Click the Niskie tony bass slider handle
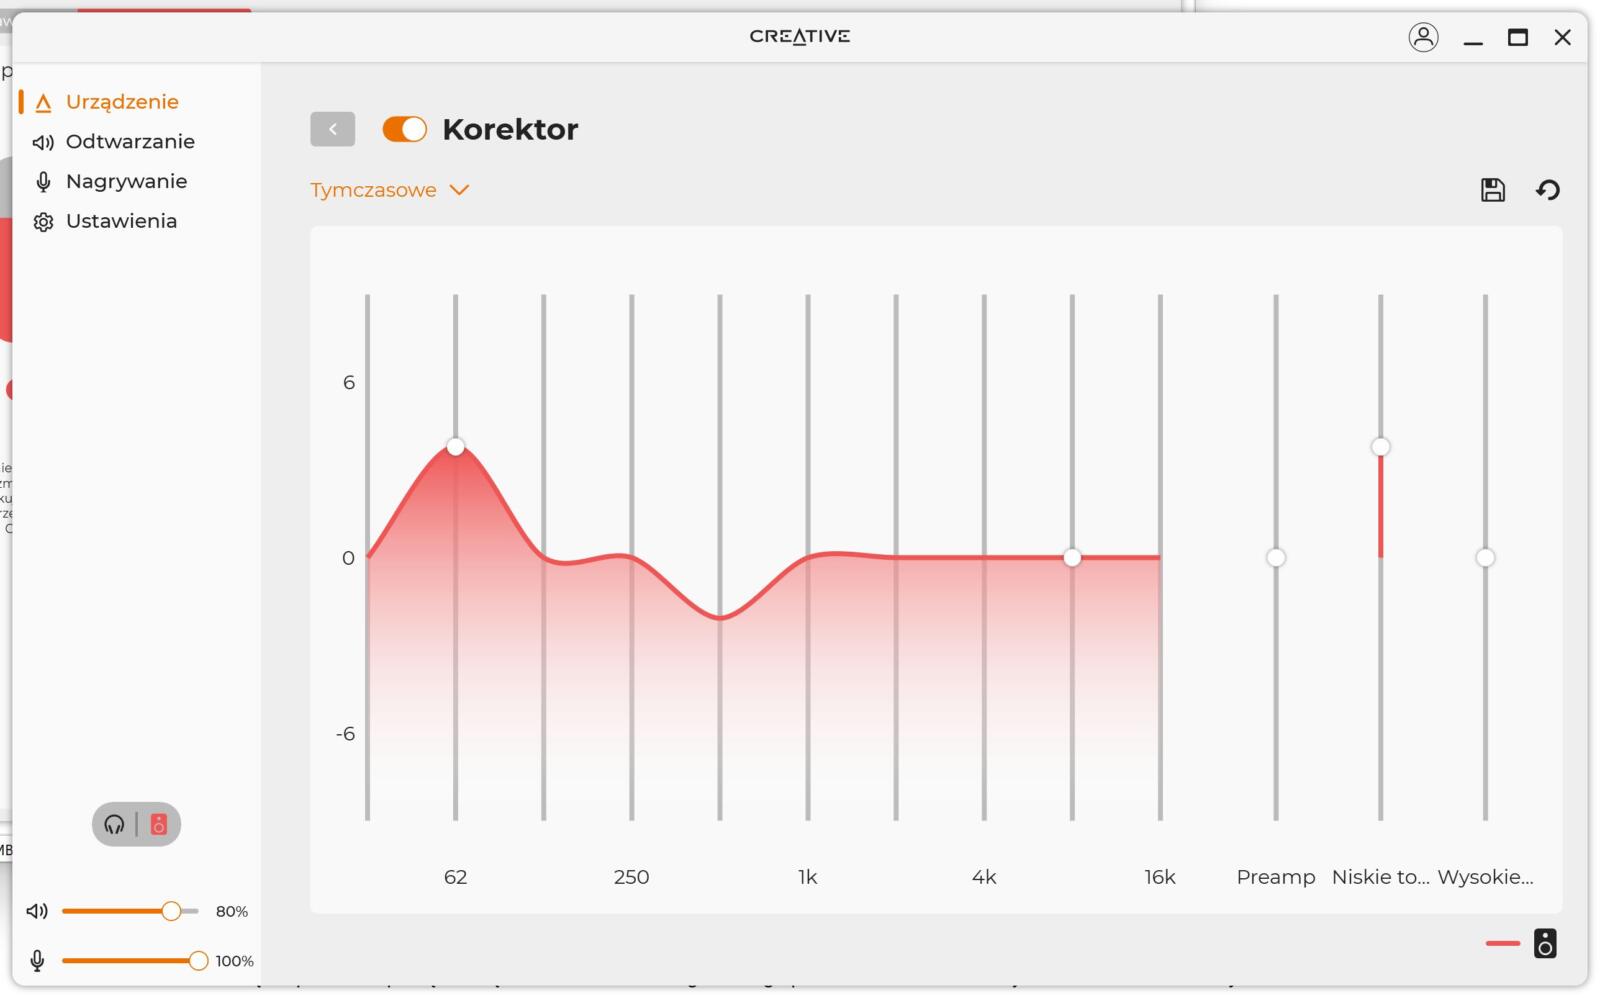The image size is (1600, 998). (x=1381, y=447)
